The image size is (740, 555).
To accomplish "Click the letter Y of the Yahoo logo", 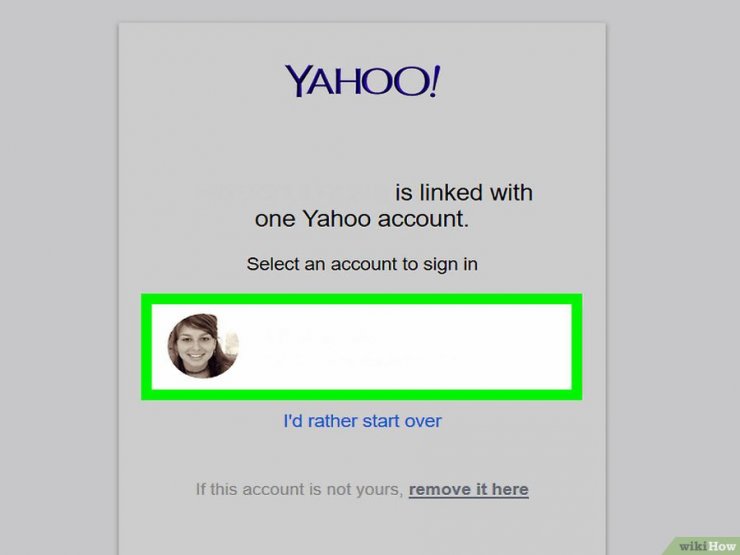I will point(298,81).
